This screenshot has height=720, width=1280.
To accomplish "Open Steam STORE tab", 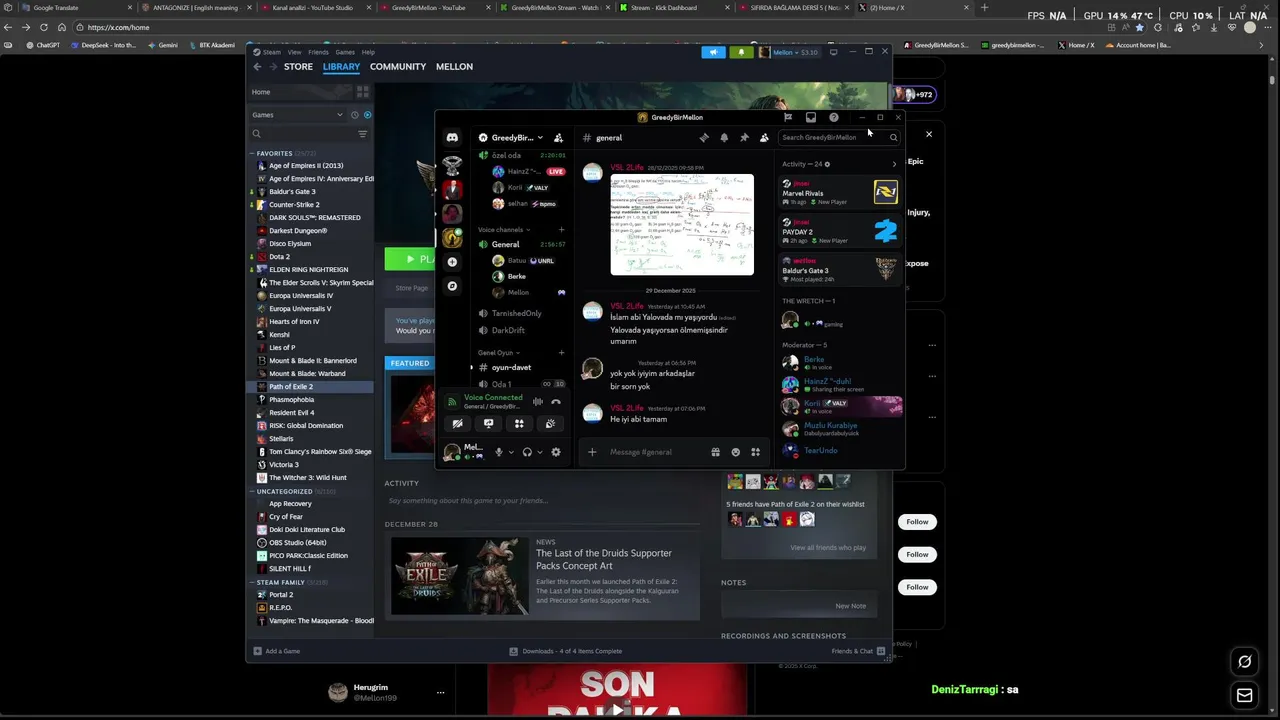I will [x=298, y=67].
